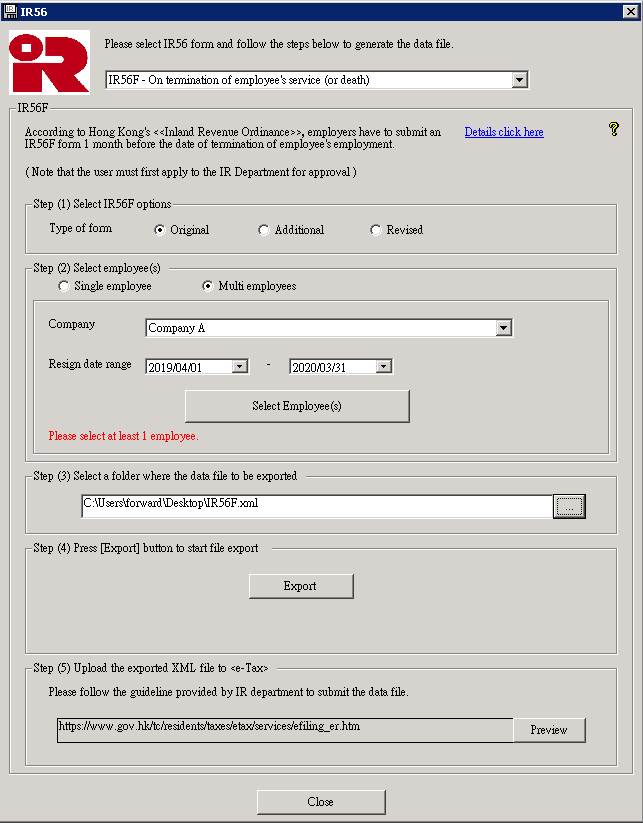Click the browse folder ellipsis button

(x=569, y=507)
